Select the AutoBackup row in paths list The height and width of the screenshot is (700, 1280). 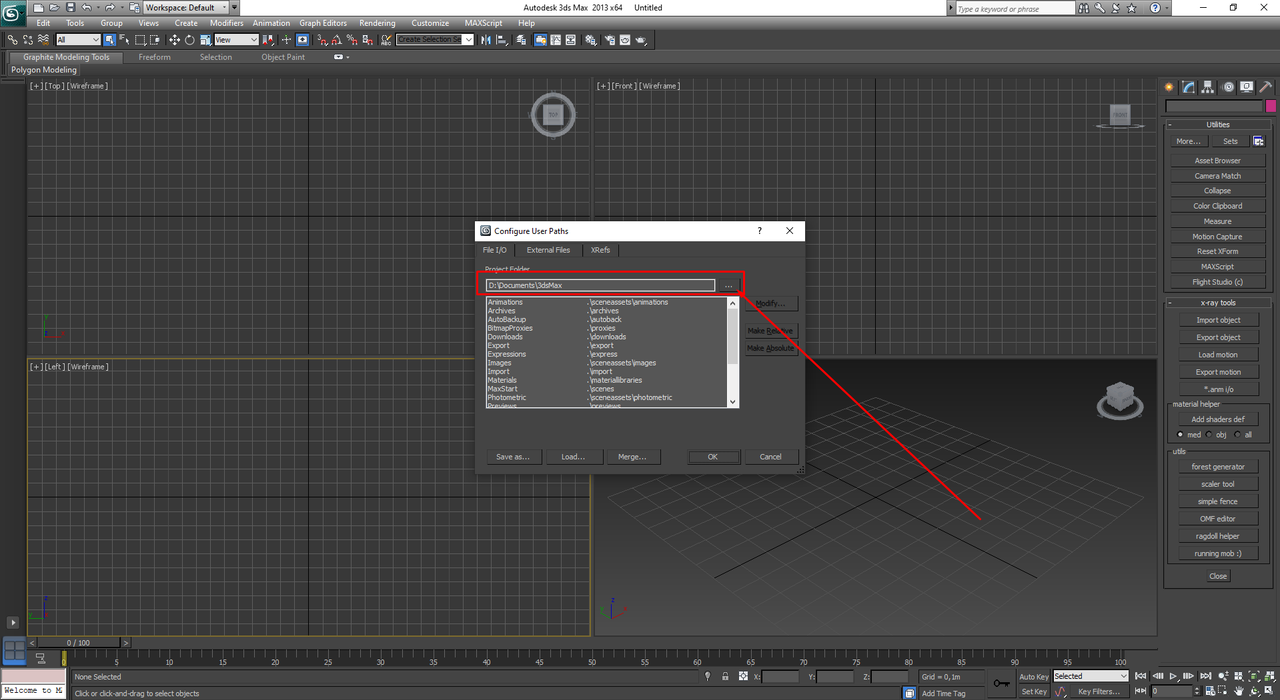607,320
